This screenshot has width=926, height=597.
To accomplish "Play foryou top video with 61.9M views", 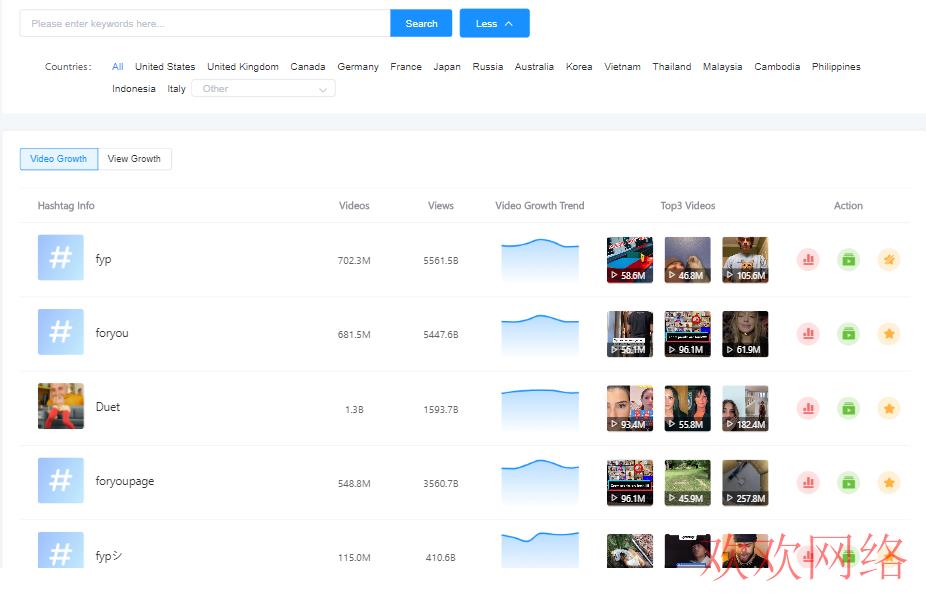I will pos(745,334).
